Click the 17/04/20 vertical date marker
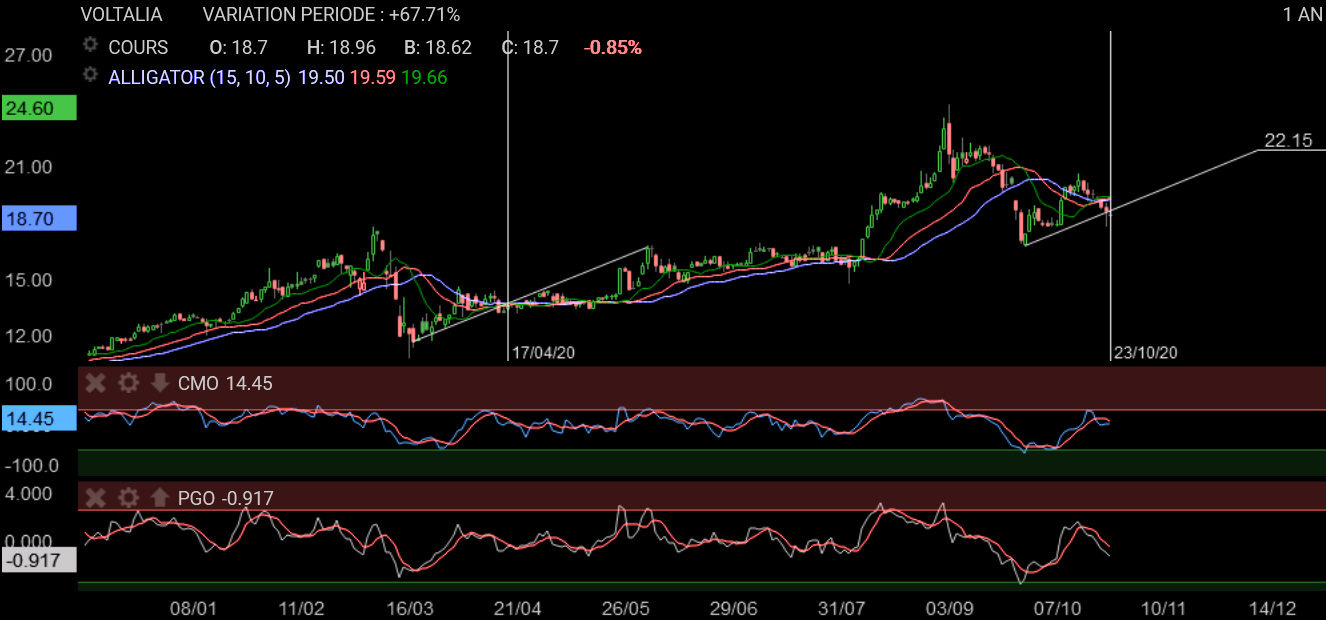The width and height of the screenshot is (1326, 620). point(543,353)
